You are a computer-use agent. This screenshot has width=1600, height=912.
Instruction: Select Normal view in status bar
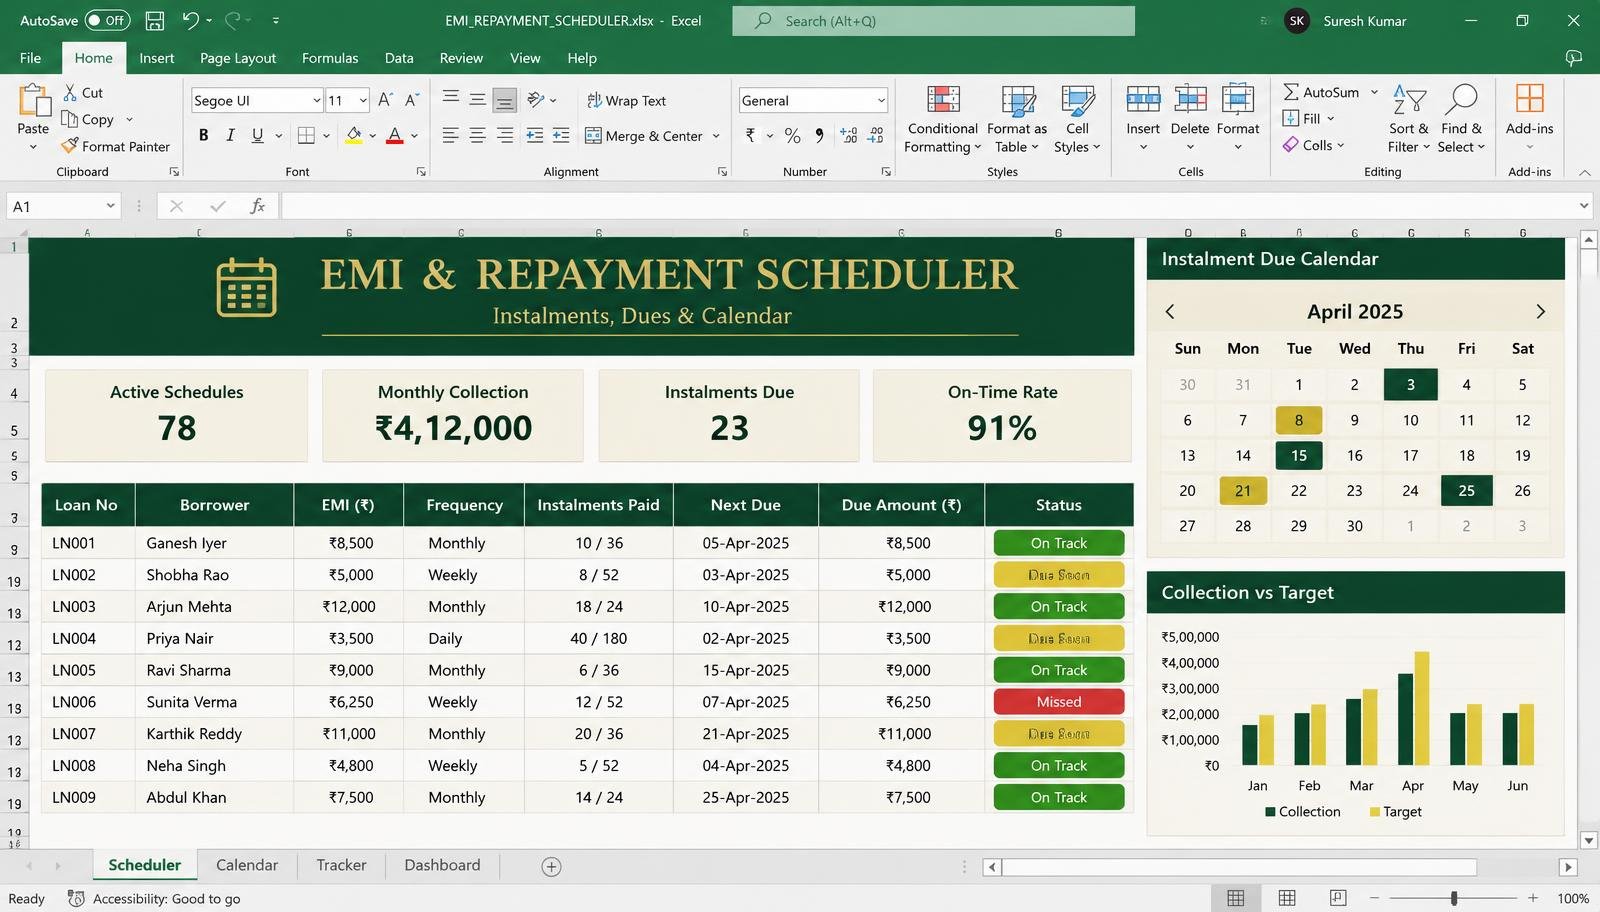click(1236, 898)
